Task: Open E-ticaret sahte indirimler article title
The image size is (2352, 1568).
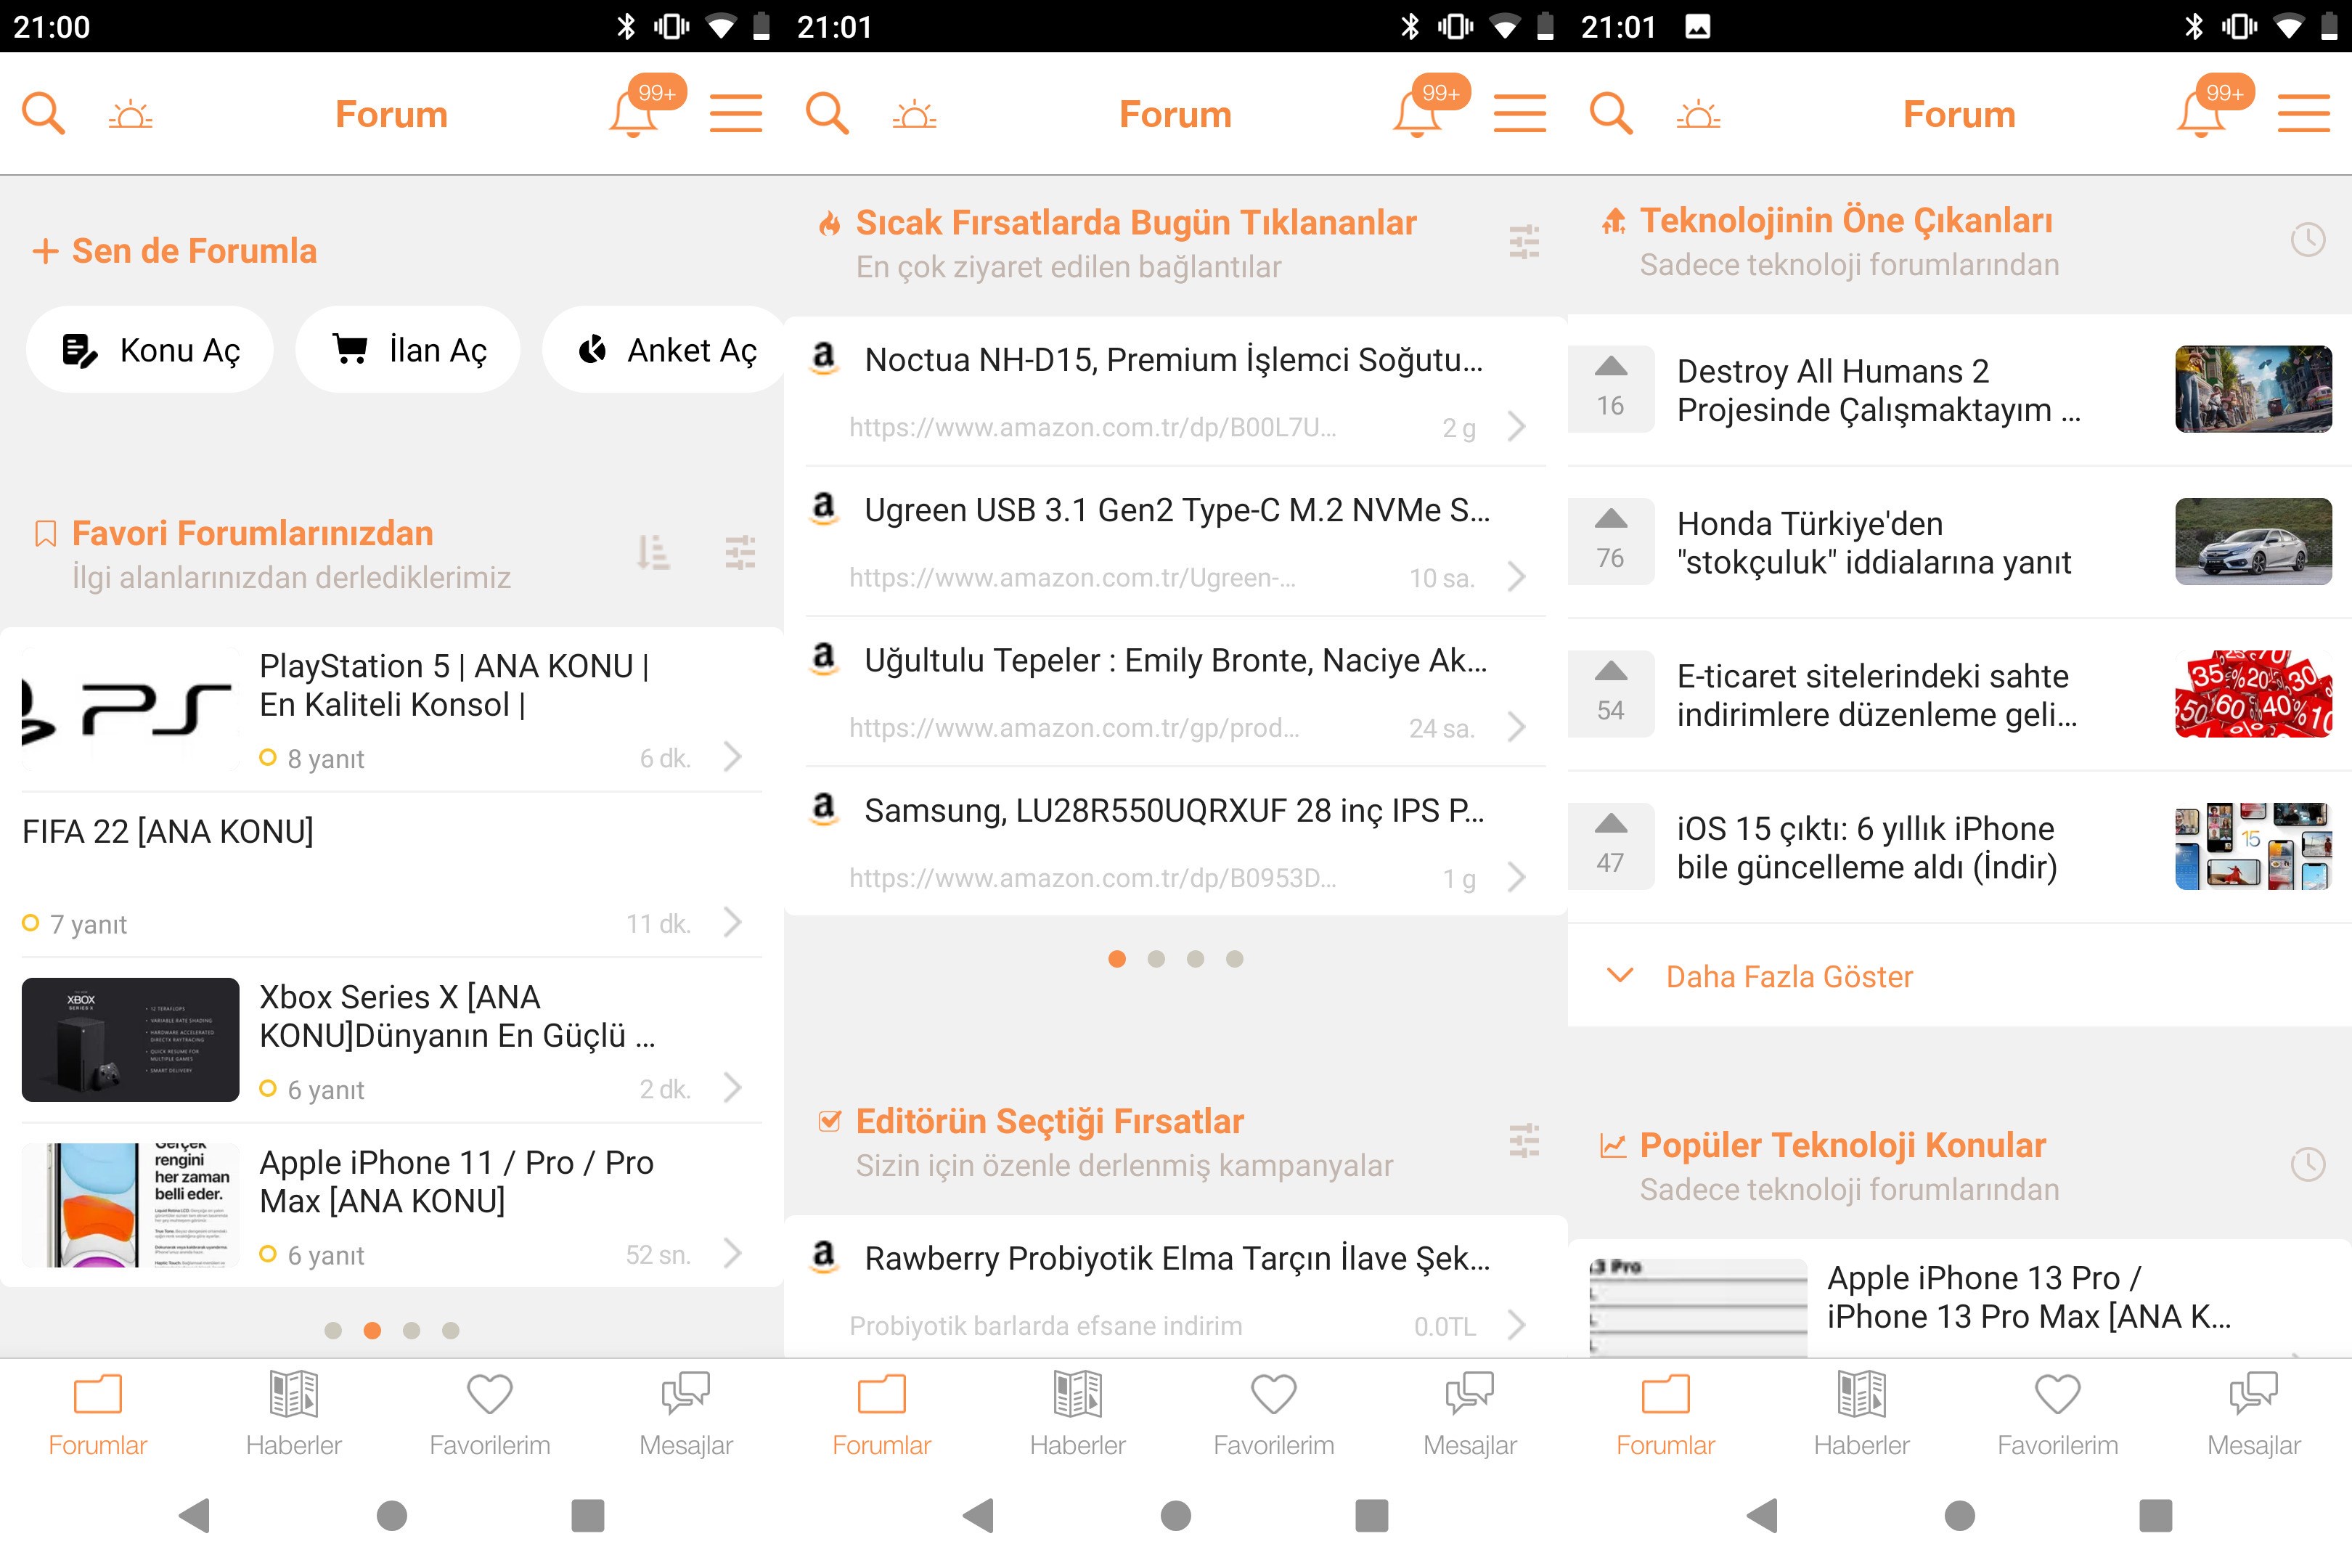Action: point(1877,695)
